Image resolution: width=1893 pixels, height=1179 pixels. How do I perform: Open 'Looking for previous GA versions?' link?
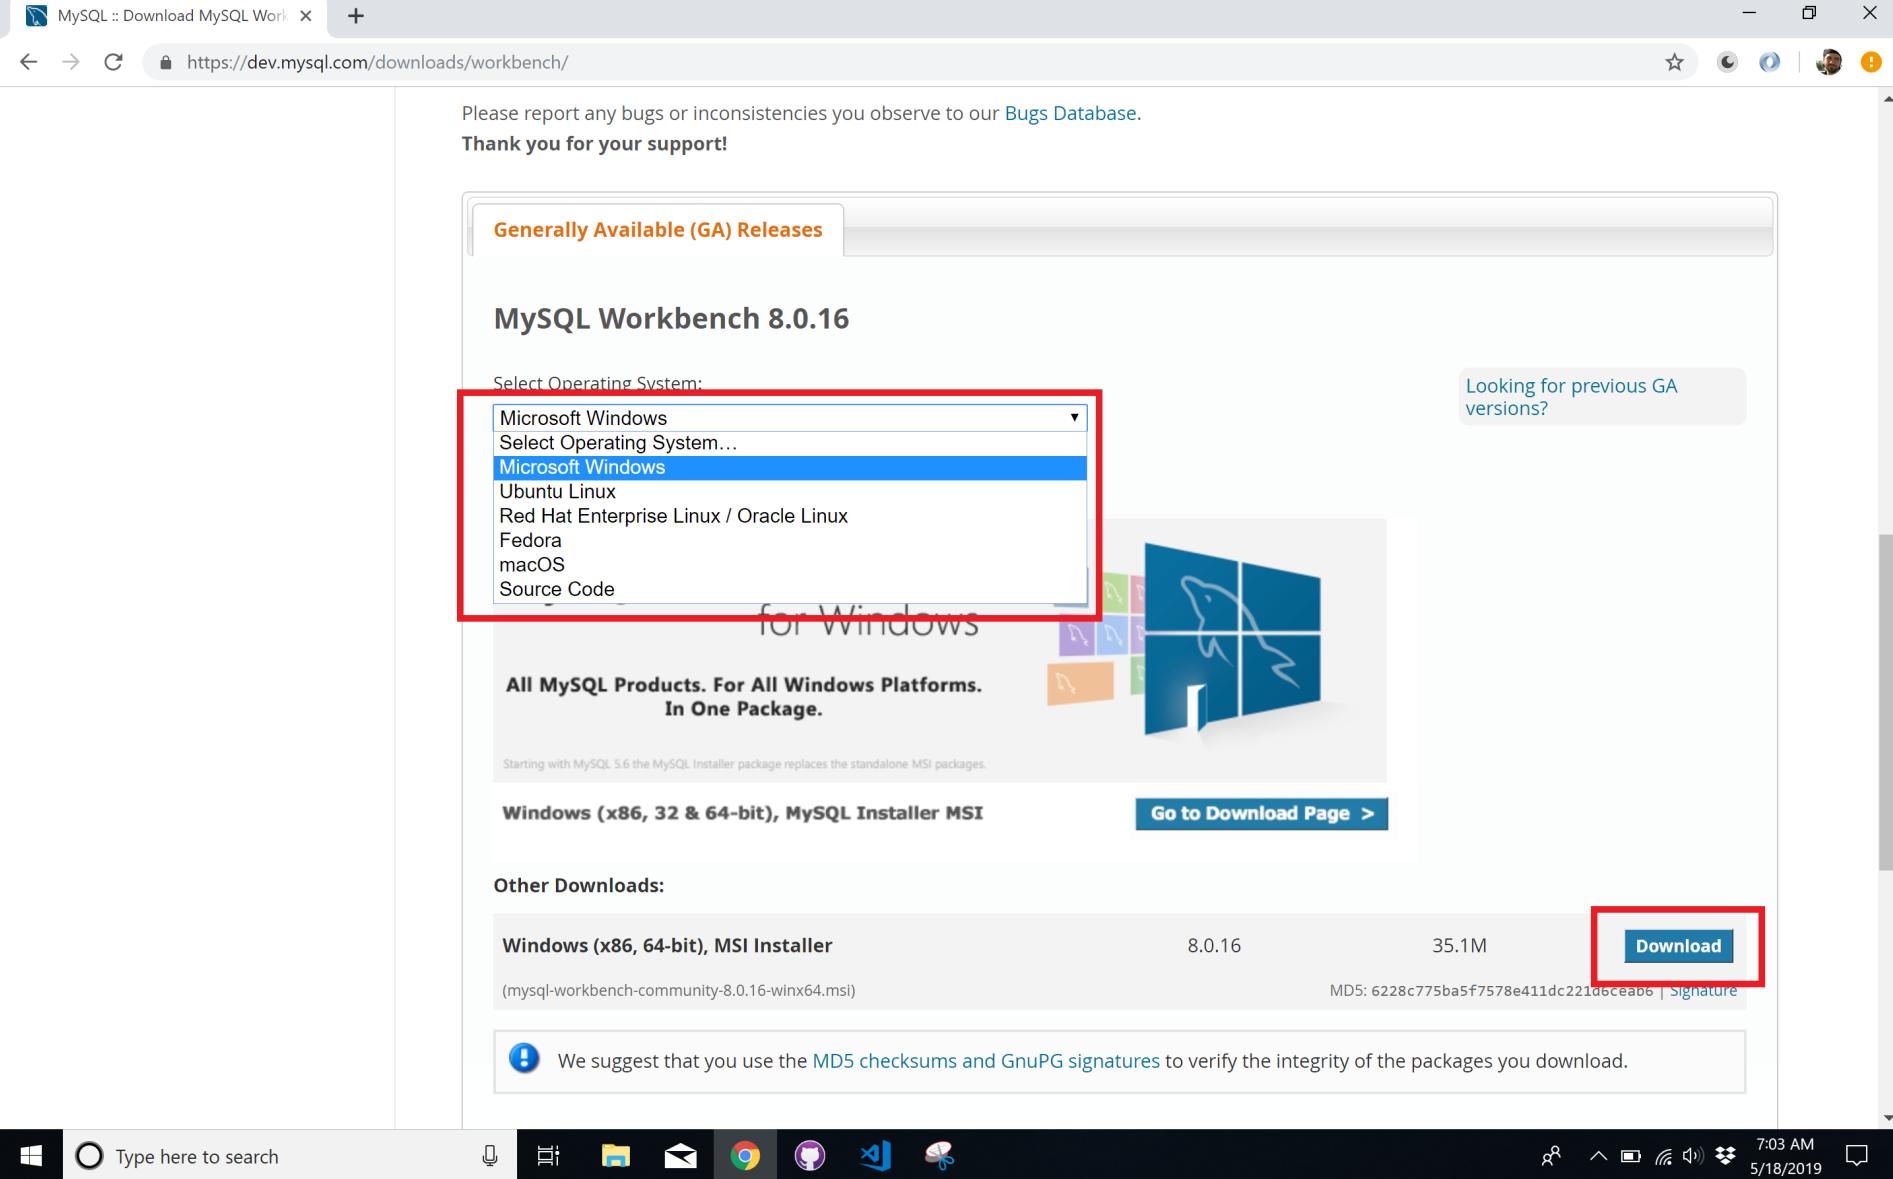1571,397
